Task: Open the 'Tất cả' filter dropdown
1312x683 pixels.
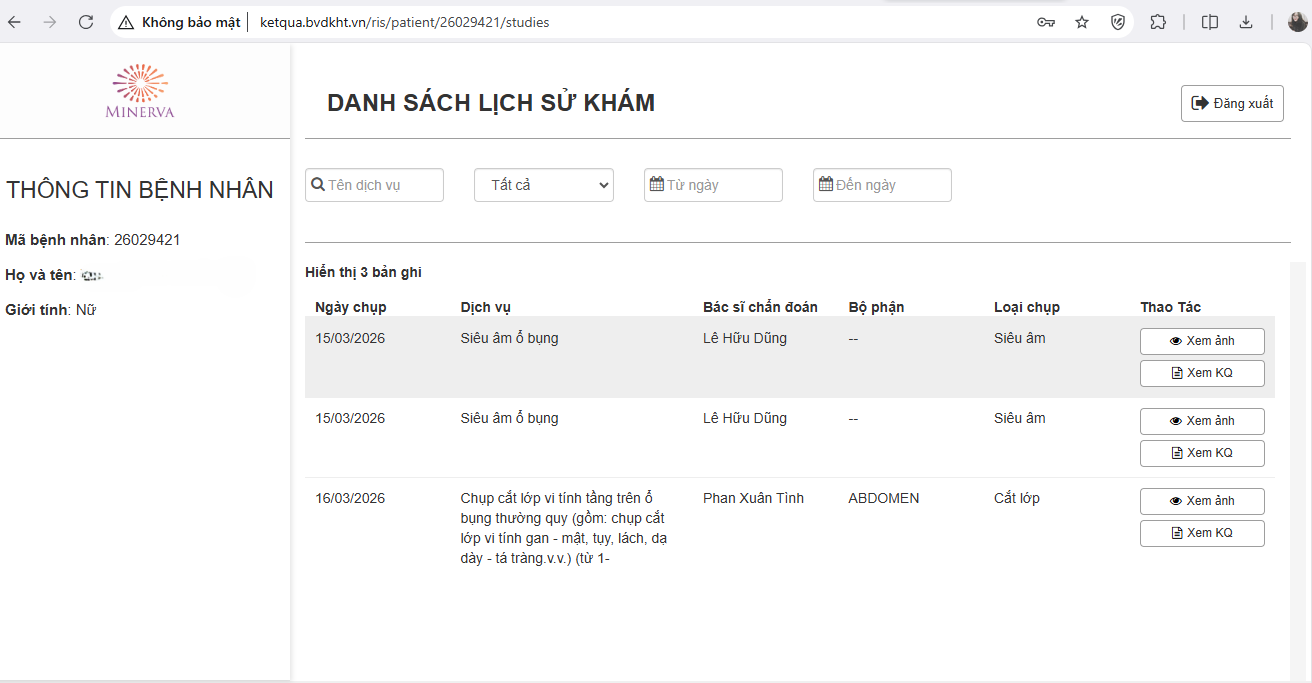Action: pos(544,185)
